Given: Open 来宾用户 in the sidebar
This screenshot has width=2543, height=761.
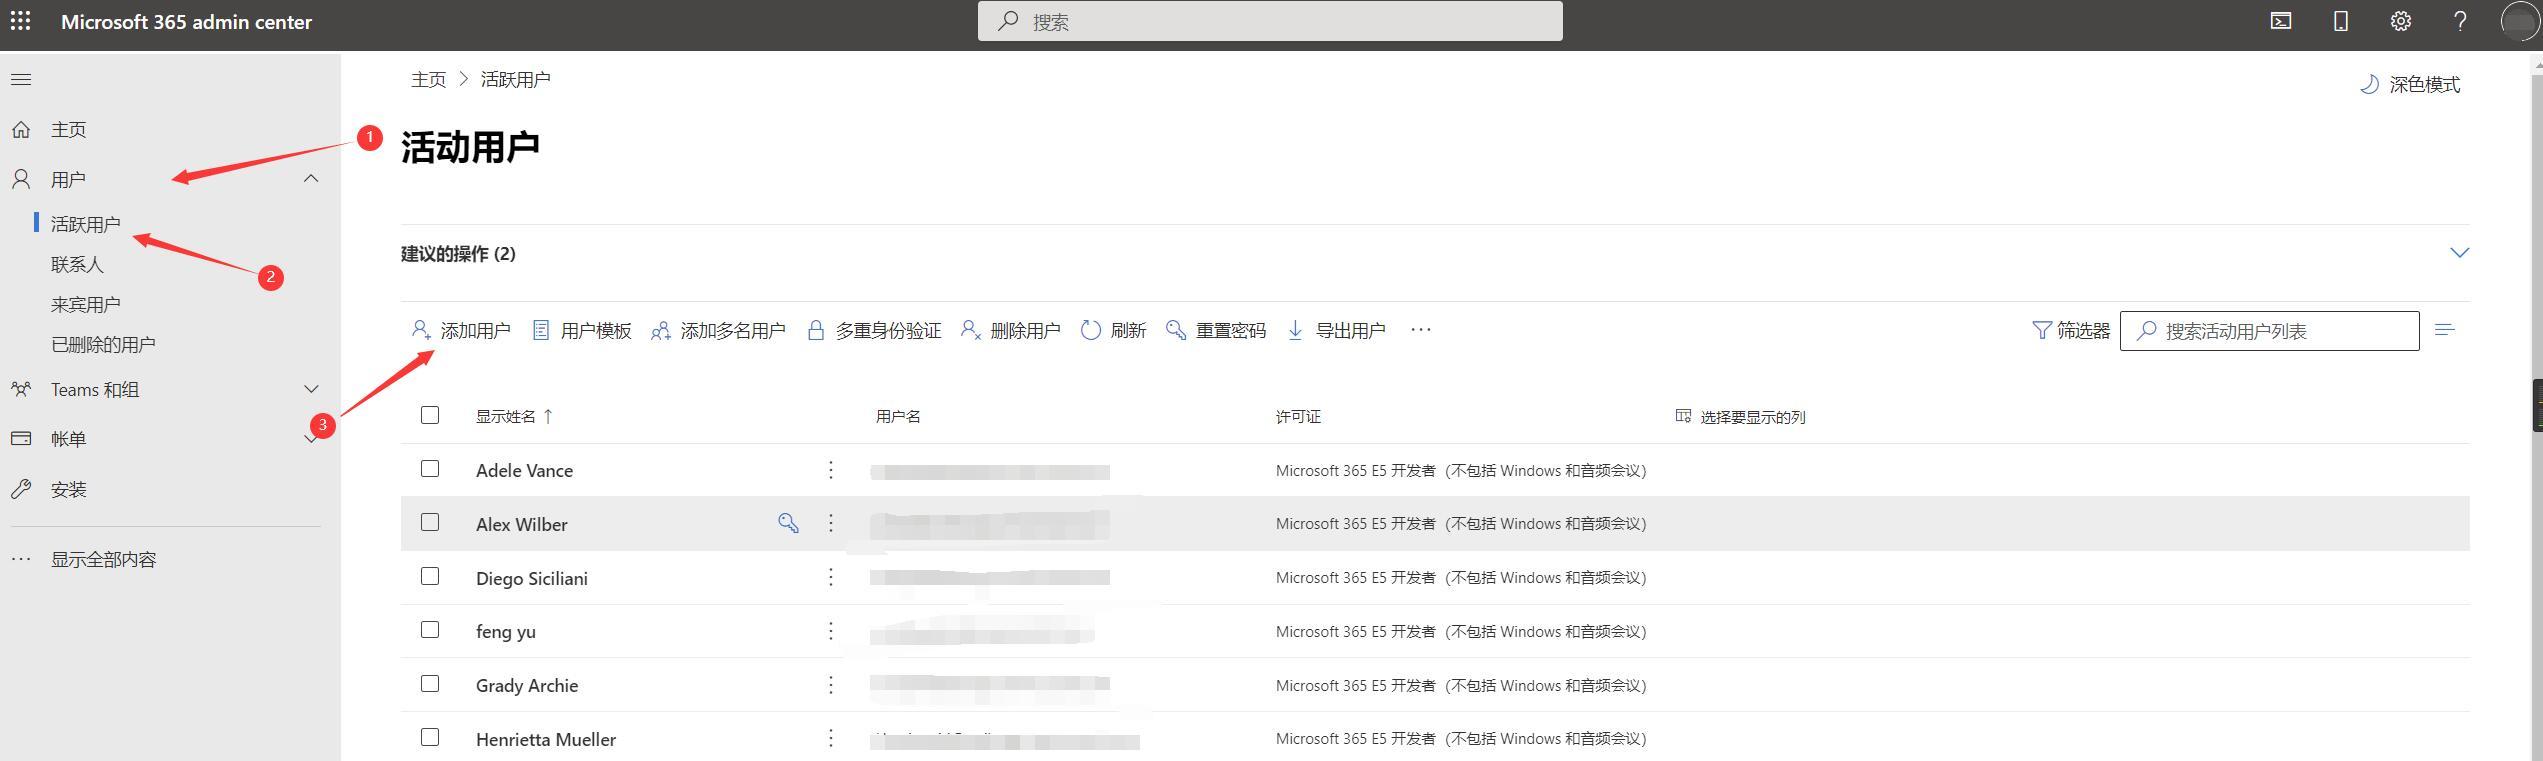Looking at the screenshot, I should click(x=86, y=304).
